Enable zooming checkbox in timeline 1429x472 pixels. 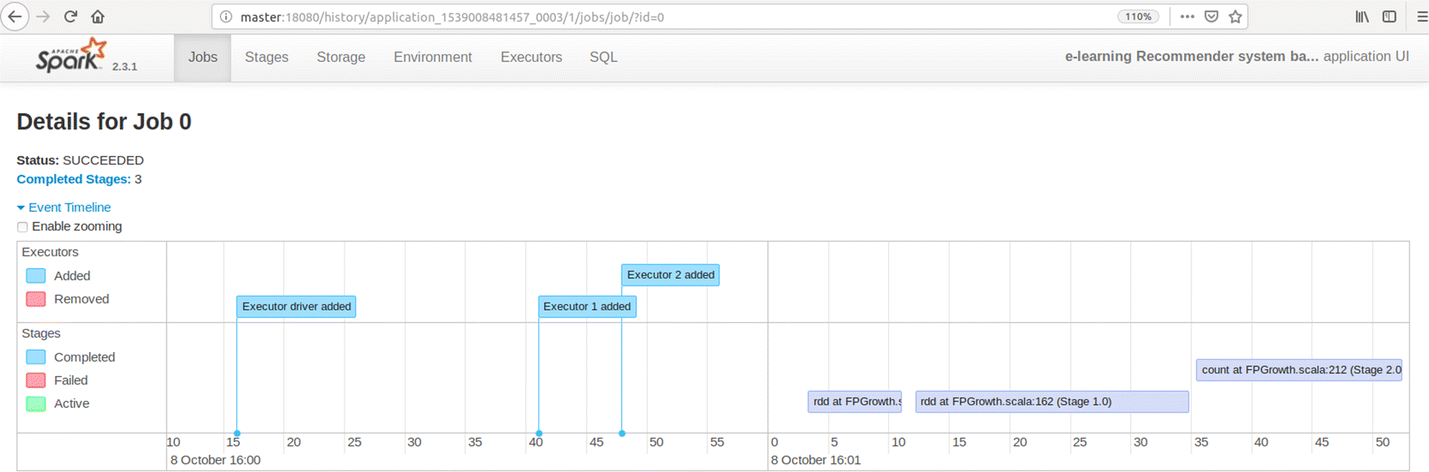coord(23,227)
